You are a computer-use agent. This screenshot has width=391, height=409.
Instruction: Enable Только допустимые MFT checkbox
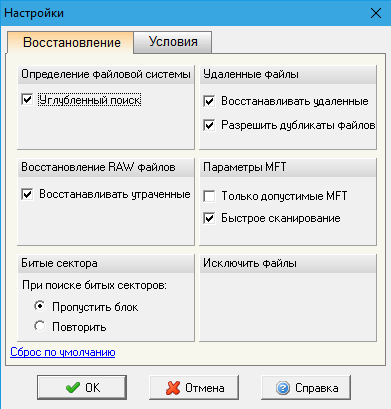(209, 196)
